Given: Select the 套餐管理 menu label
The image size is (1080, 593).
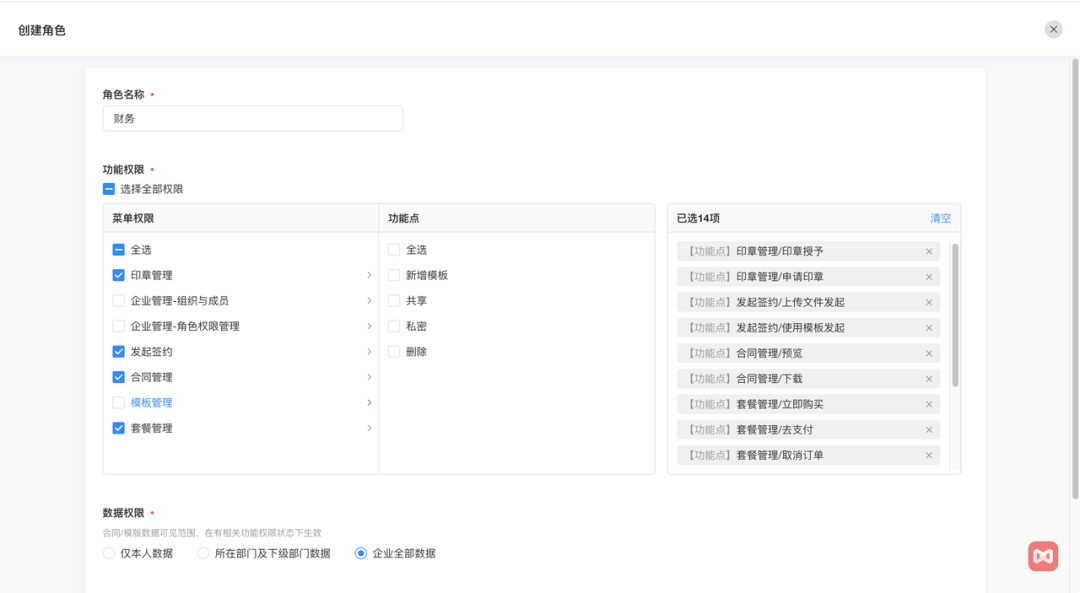Looking at the screenshot, I should click(152, 428).
